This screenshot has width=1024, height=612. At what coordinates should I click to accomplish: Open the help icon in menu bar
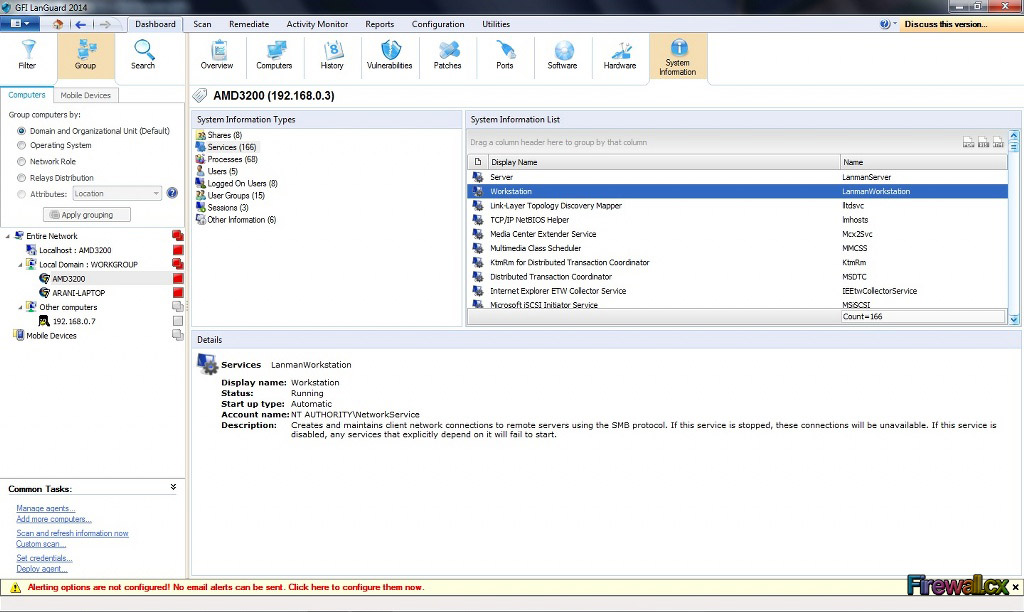(885, 24)
